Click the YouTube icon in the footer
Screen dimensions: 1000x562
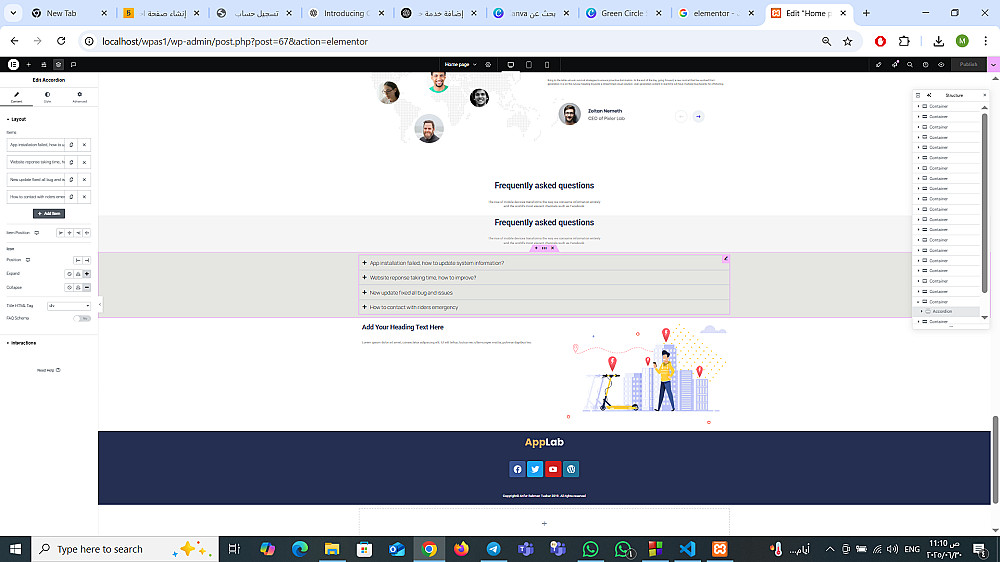pyautogui.click(x=553, y=470)
